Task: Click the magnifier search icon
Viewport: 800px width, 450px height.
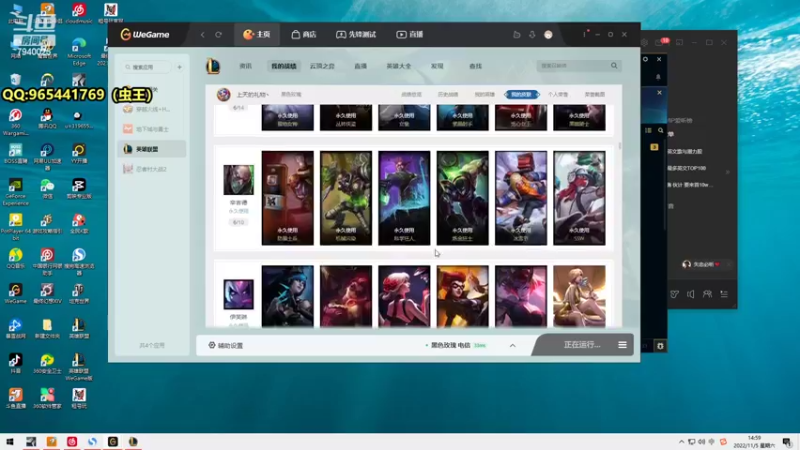Action: pyautogui.click(x=614, y=66)
